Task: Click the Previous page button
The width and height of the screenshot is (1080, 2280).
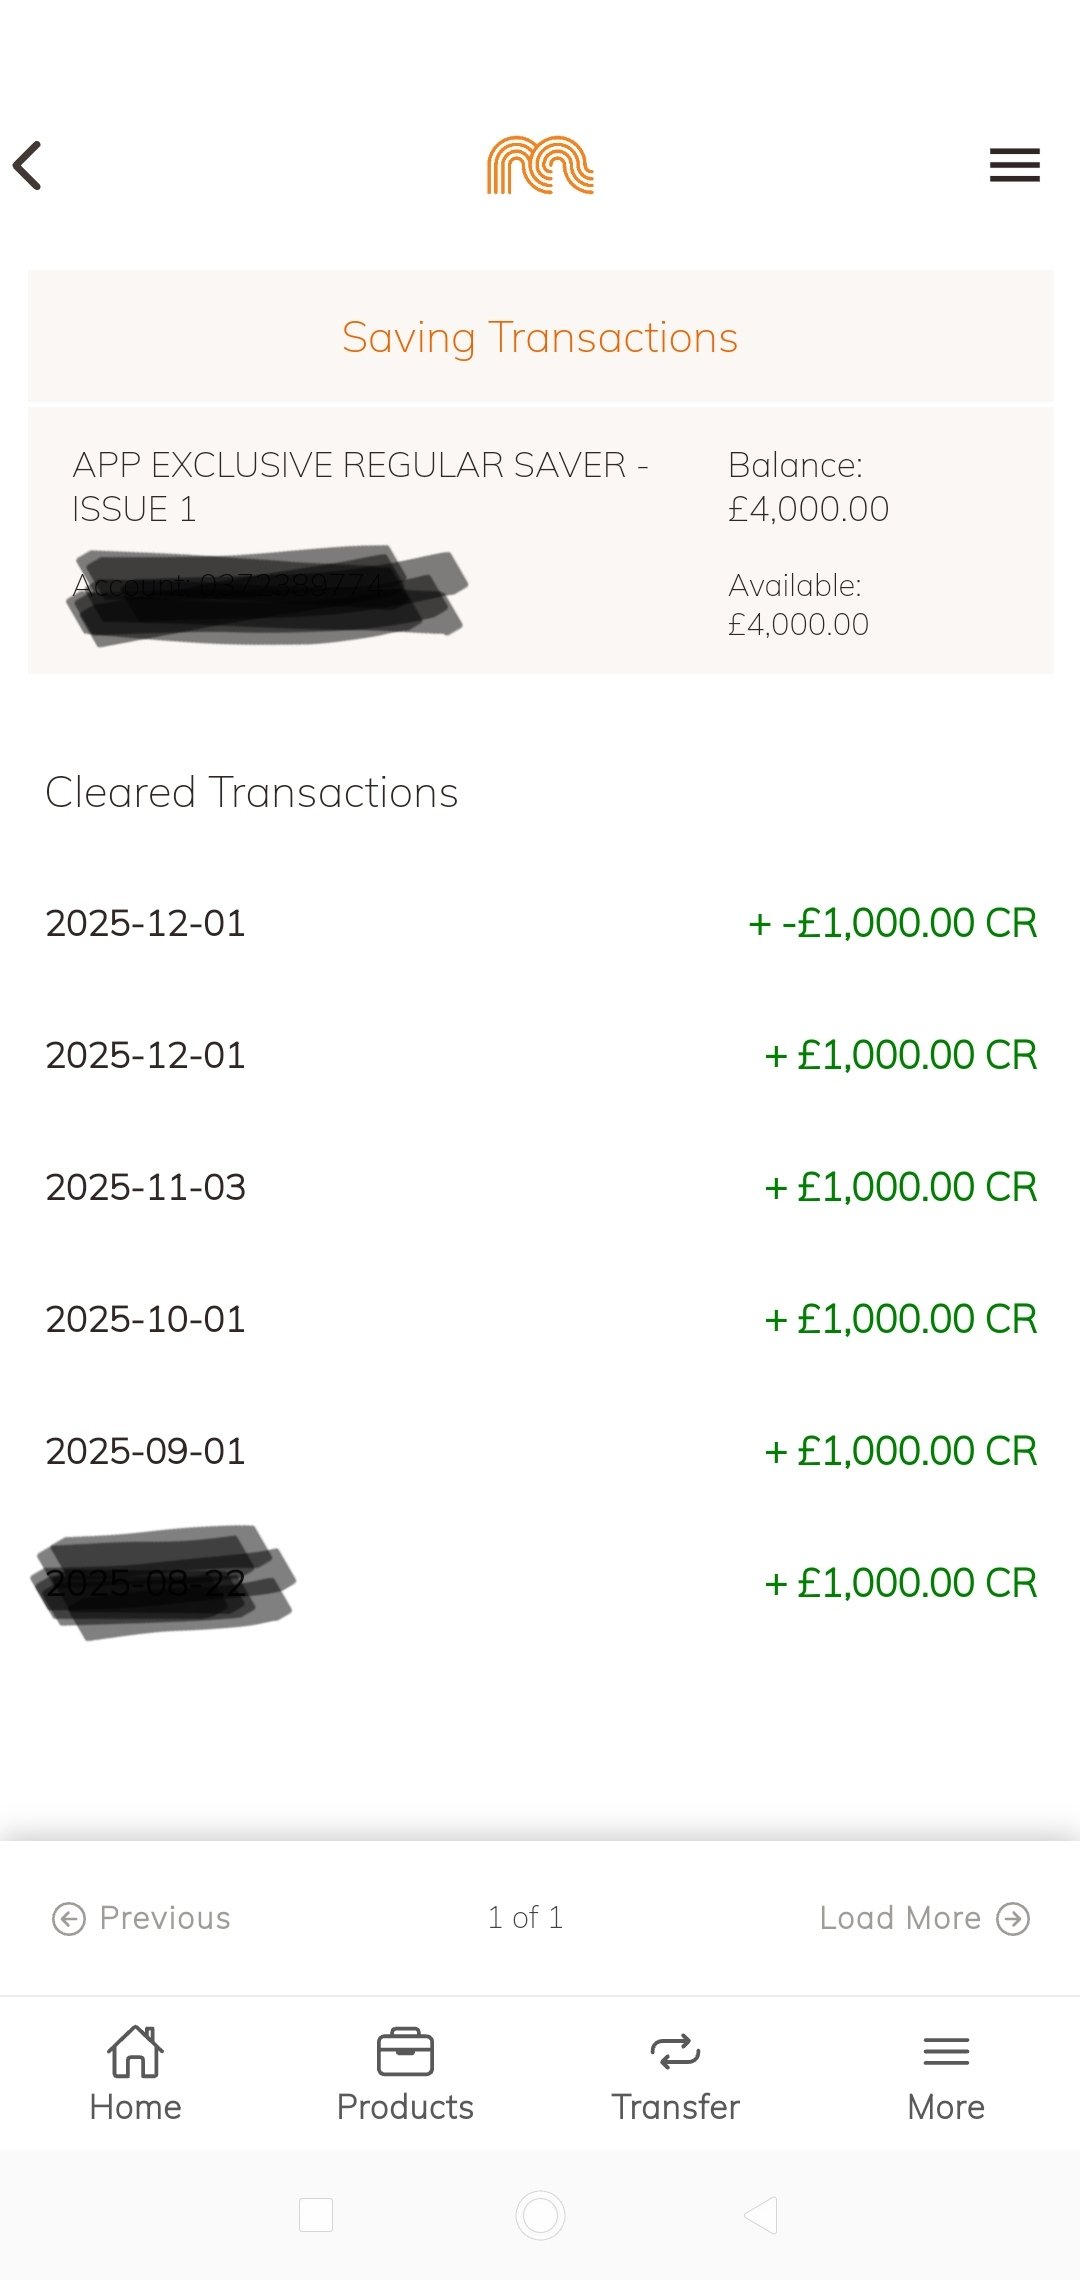Action: pyautogui.click(x=142, y=1918)
